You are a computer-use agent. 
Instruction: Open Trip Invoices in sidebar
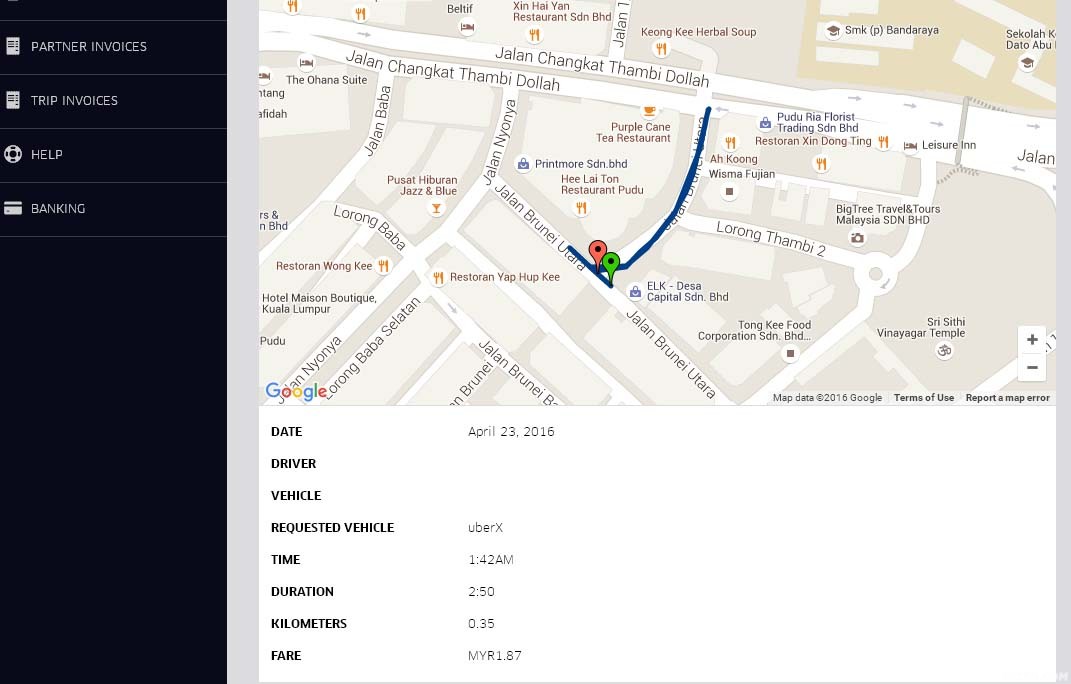[74, 101]
